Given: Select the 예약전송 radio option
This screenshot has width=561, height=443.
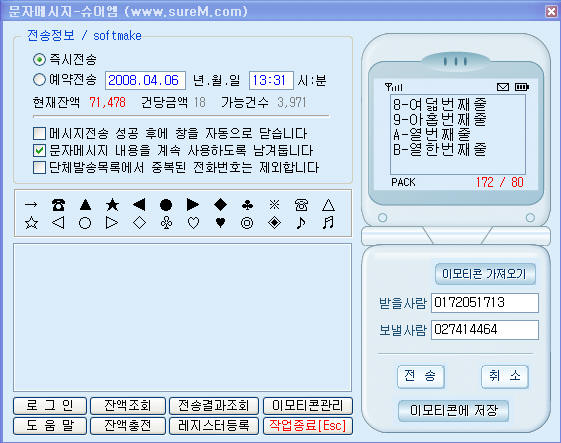Looking at the screenshot, I should [x=39, y=79].
